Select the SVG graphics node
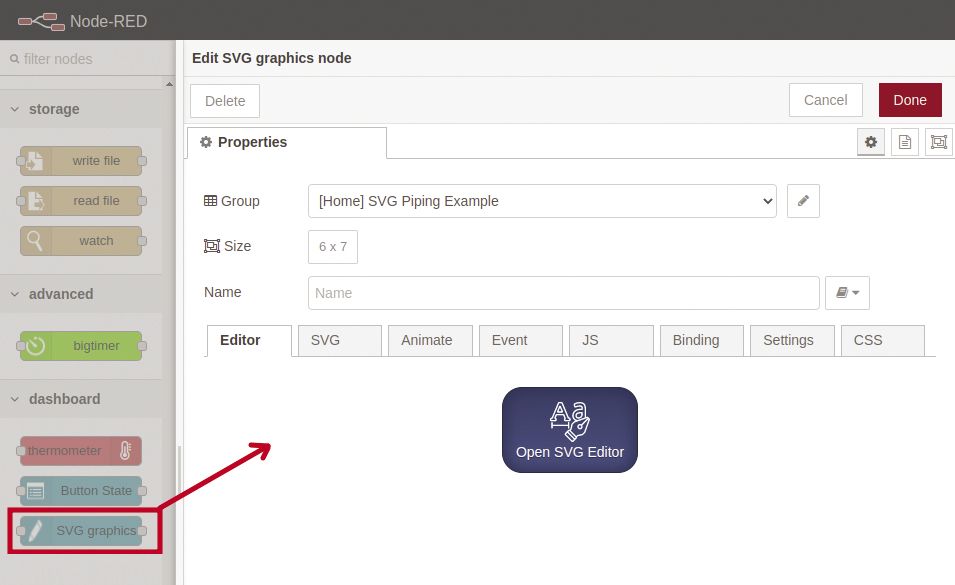The height and width of the screenshot is (585, 955). (x=81, y=531)
